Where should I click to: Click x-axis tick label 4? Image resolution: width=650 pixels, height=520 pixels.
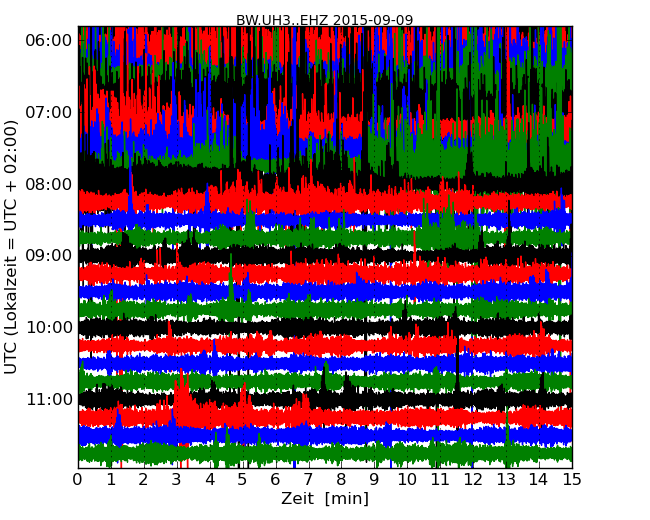tap(210, 480)
